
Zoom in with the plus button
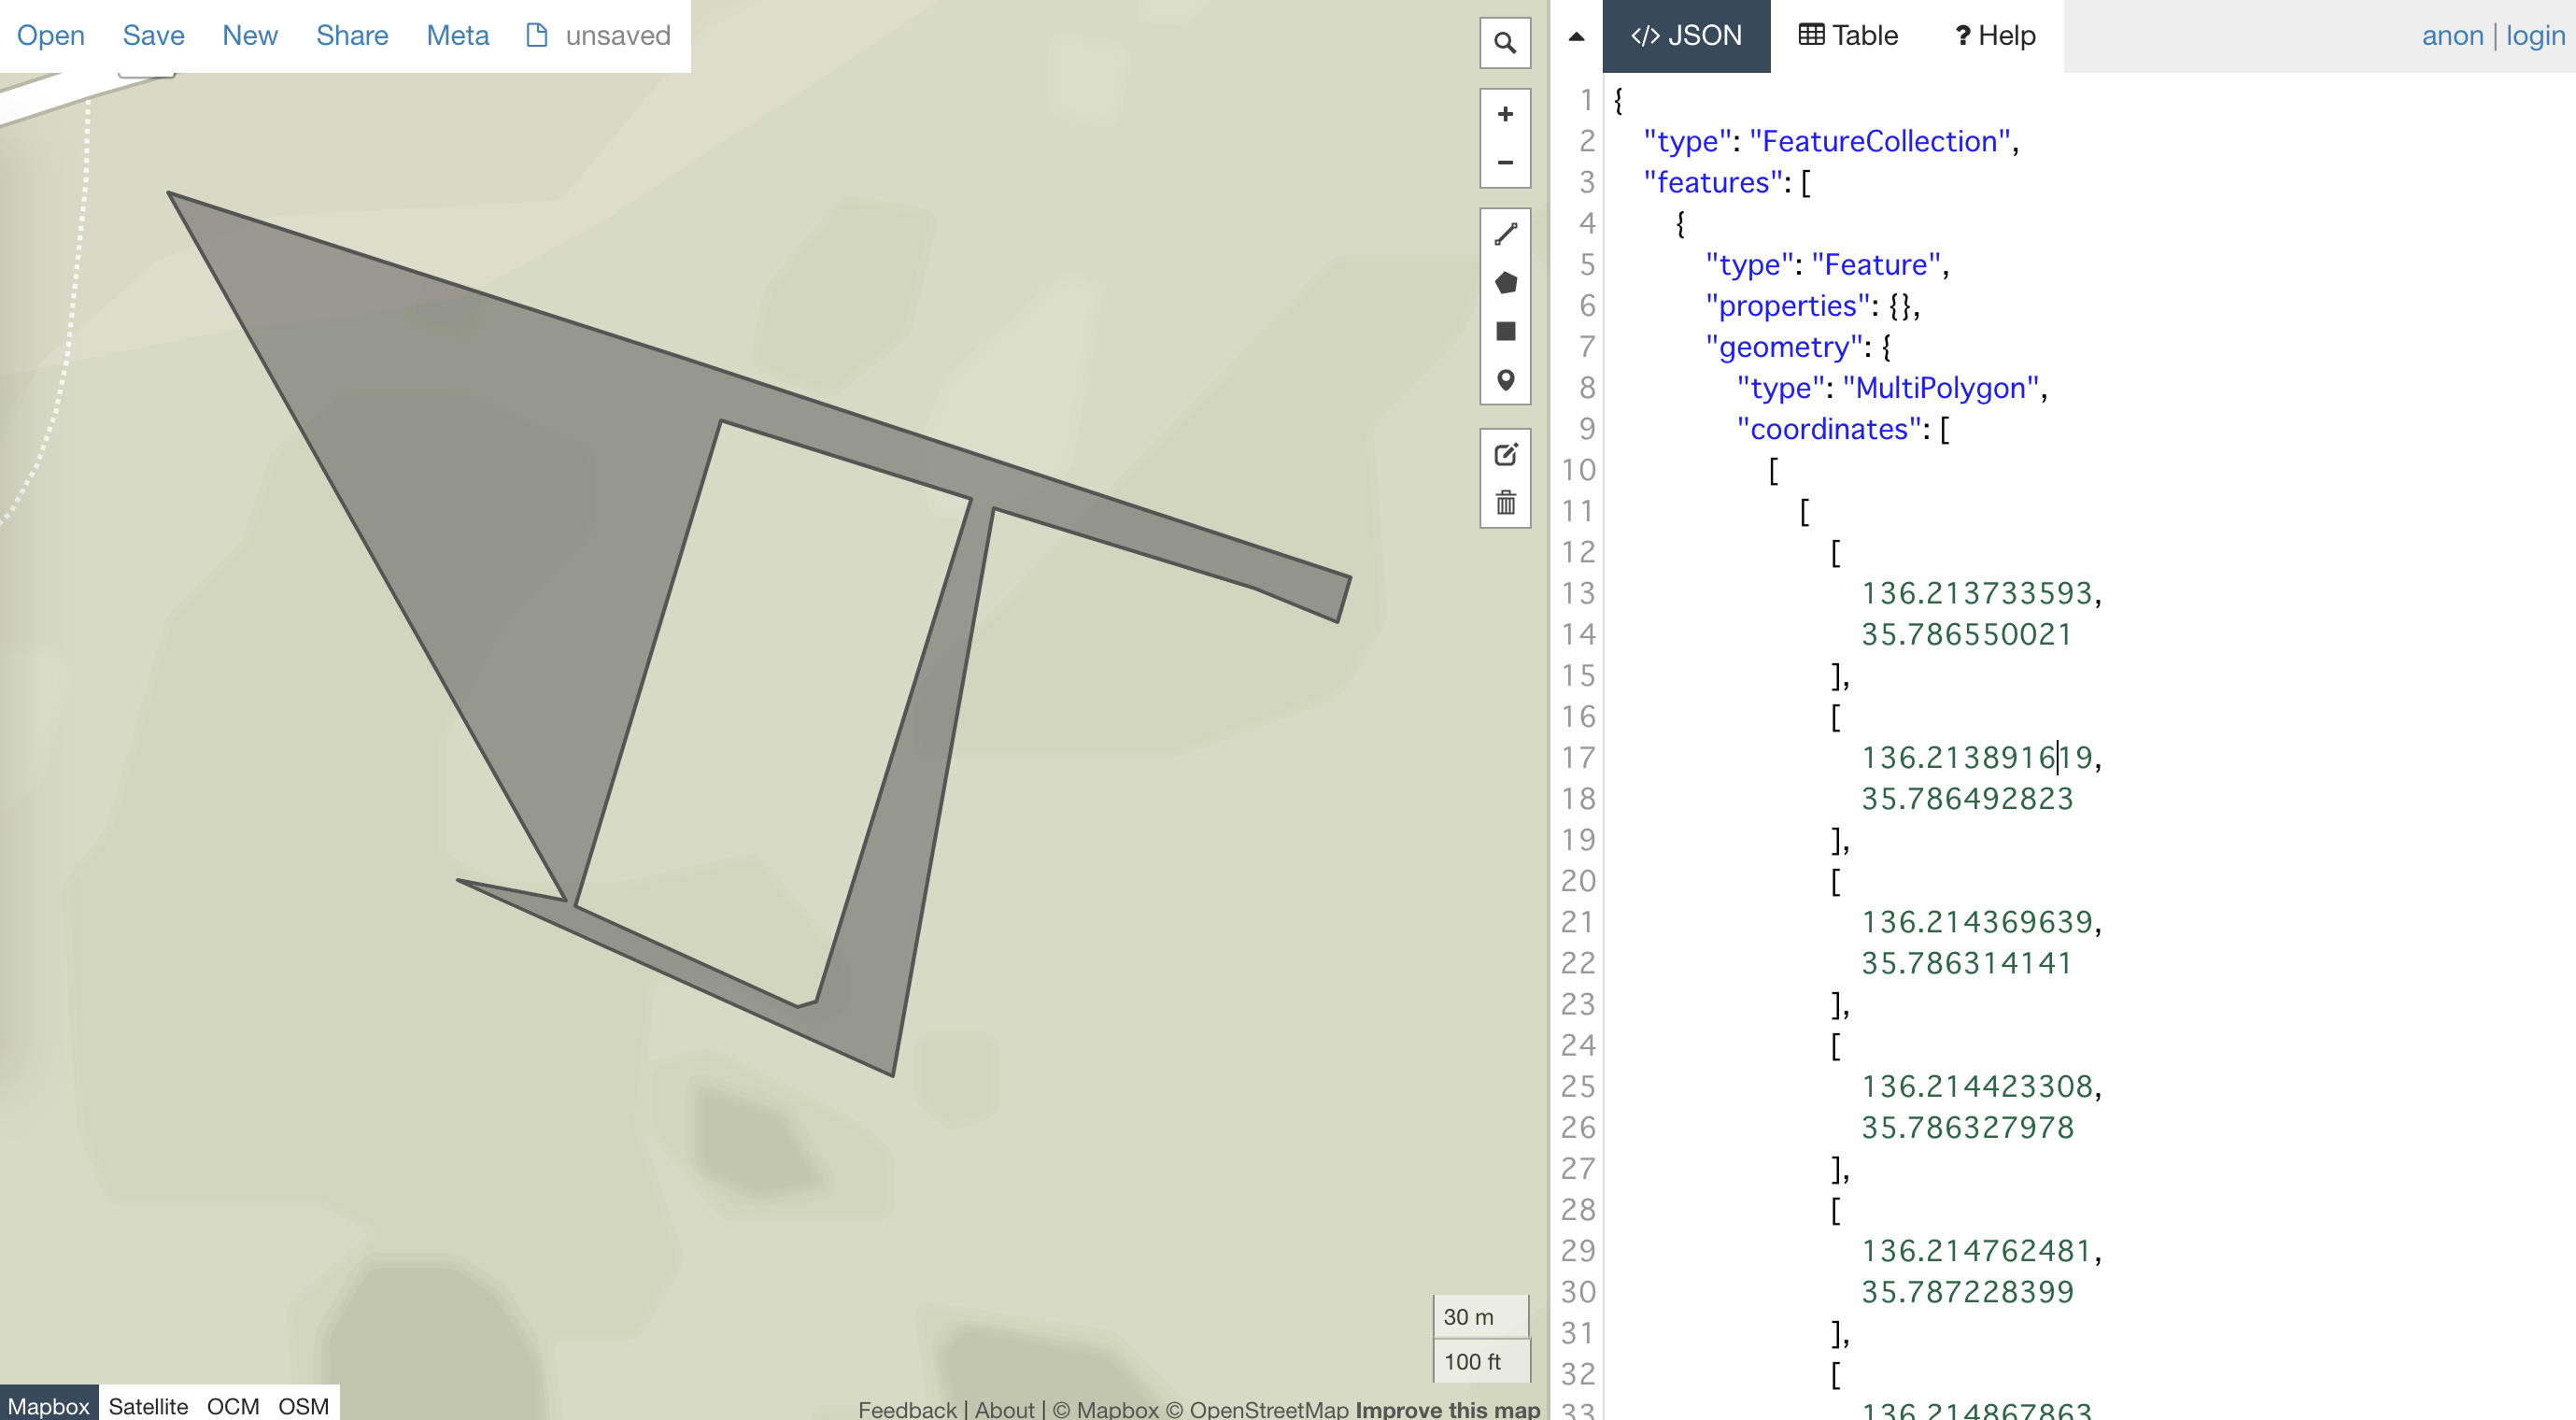pos(1505,114)
